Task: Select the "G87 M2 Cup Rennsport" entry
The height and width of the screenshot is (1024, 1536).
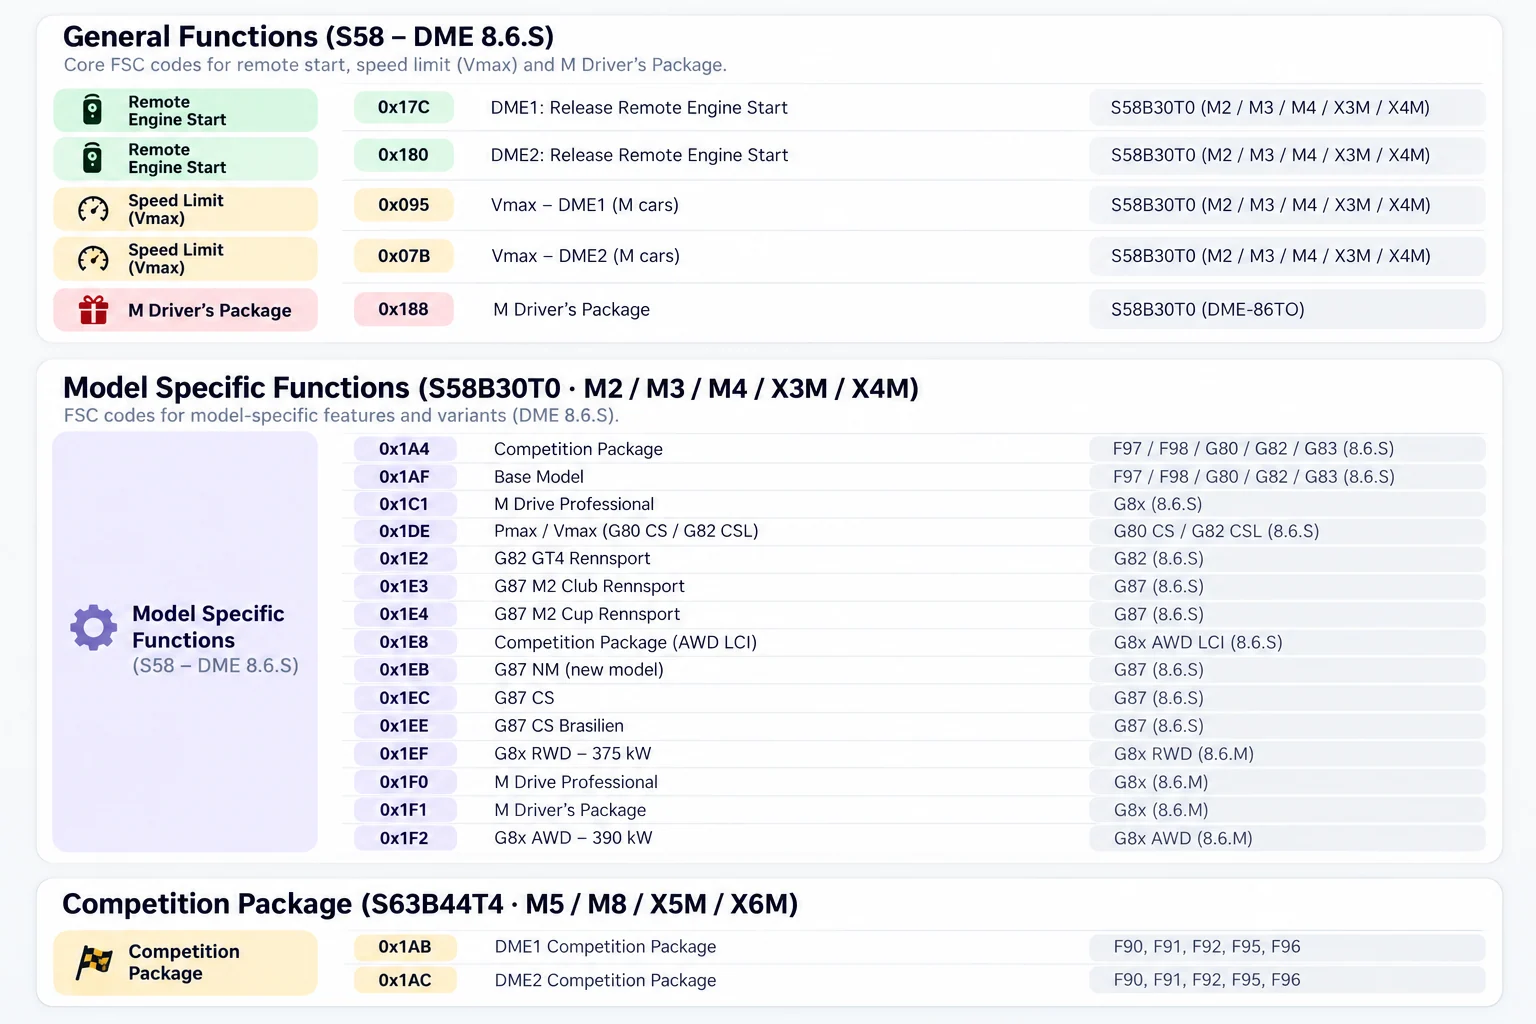Action: (x=587, y=614)
